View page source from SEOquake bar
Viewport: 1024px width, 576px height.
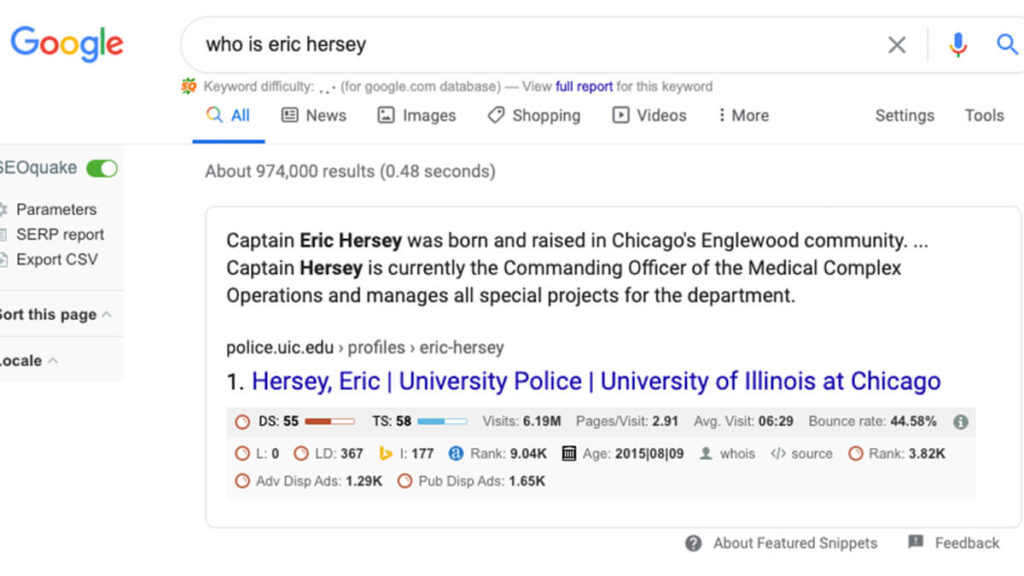point(802,453)
